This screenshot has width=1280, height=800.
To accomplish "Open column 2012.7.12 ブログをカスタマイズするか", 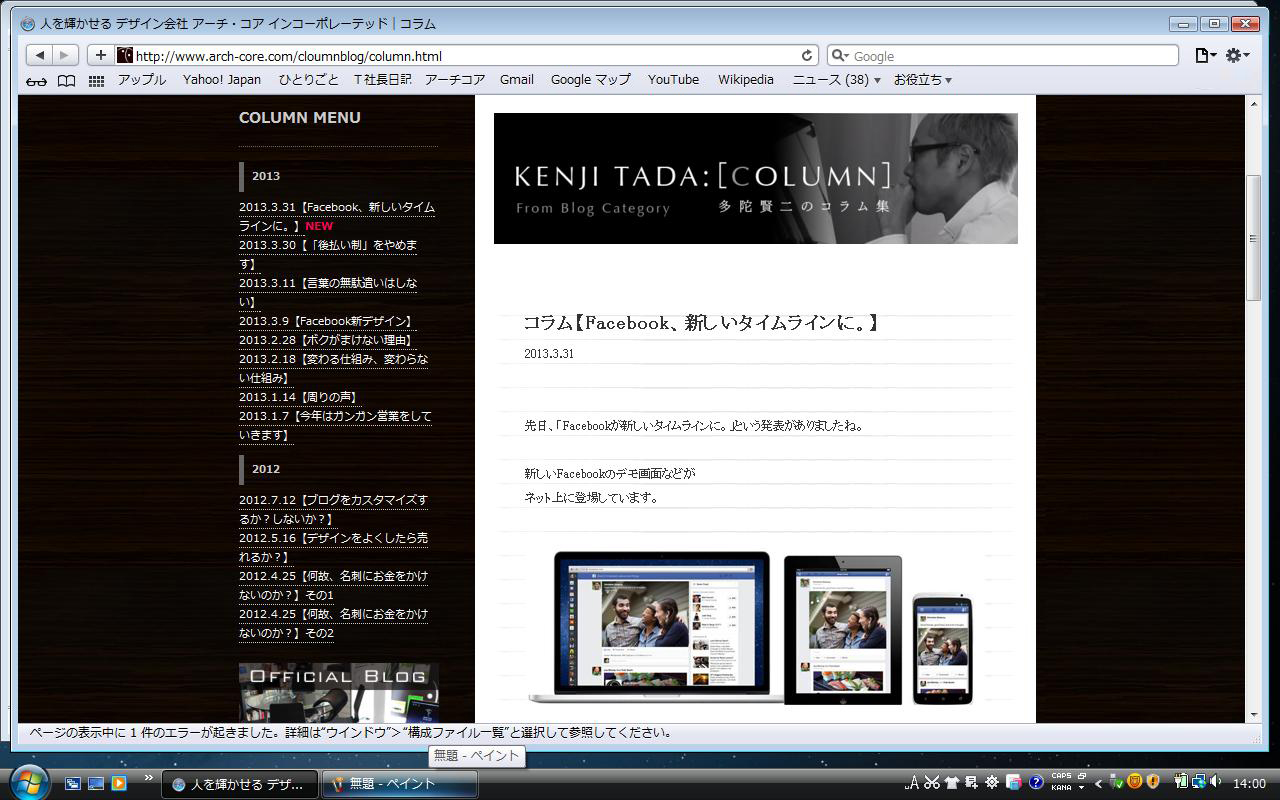I will pyautogui.click(x=333, y=509).
